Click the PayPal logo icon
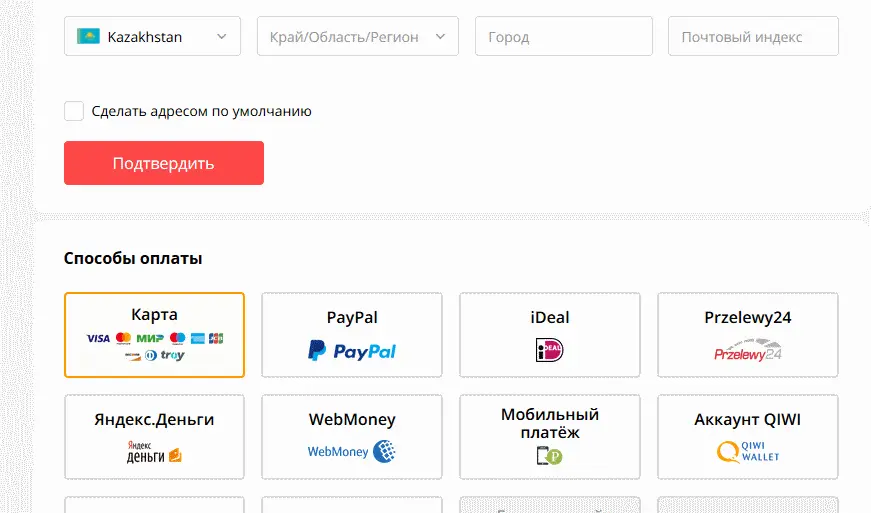 pyautogui.click(x=352, y=351)
